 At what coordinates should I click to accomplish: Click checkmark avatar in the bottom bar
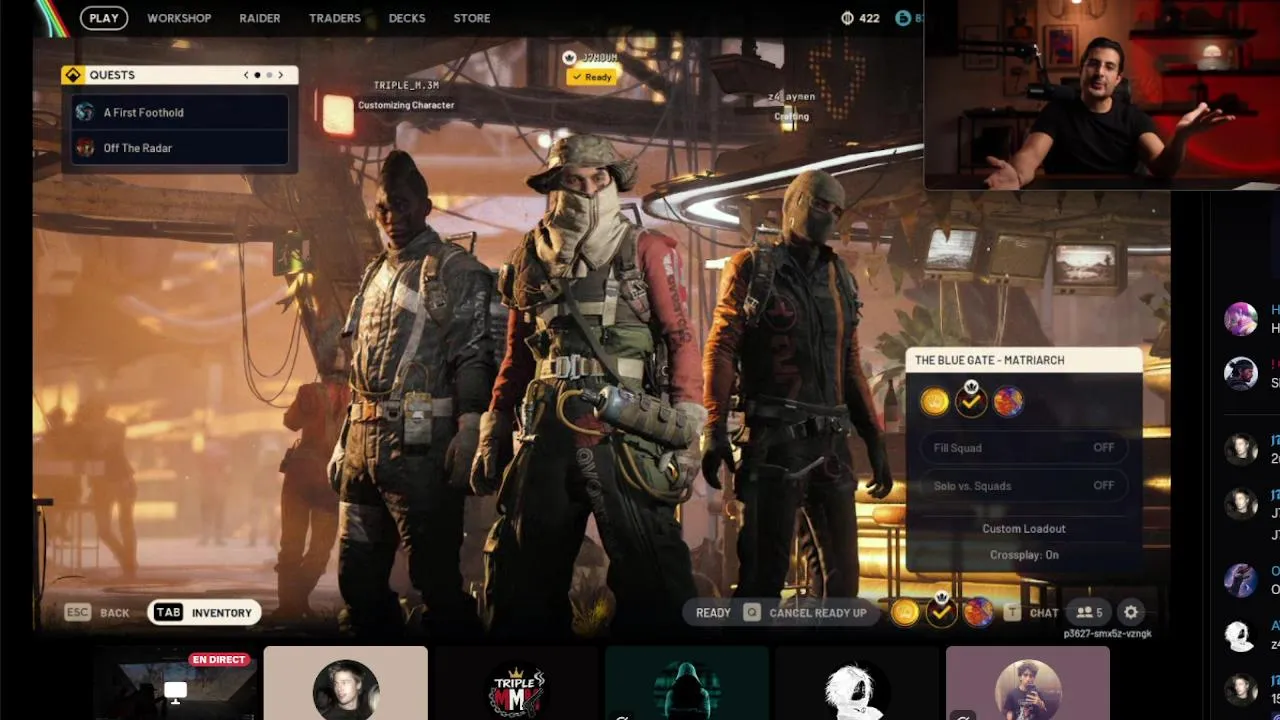(941, 612)
